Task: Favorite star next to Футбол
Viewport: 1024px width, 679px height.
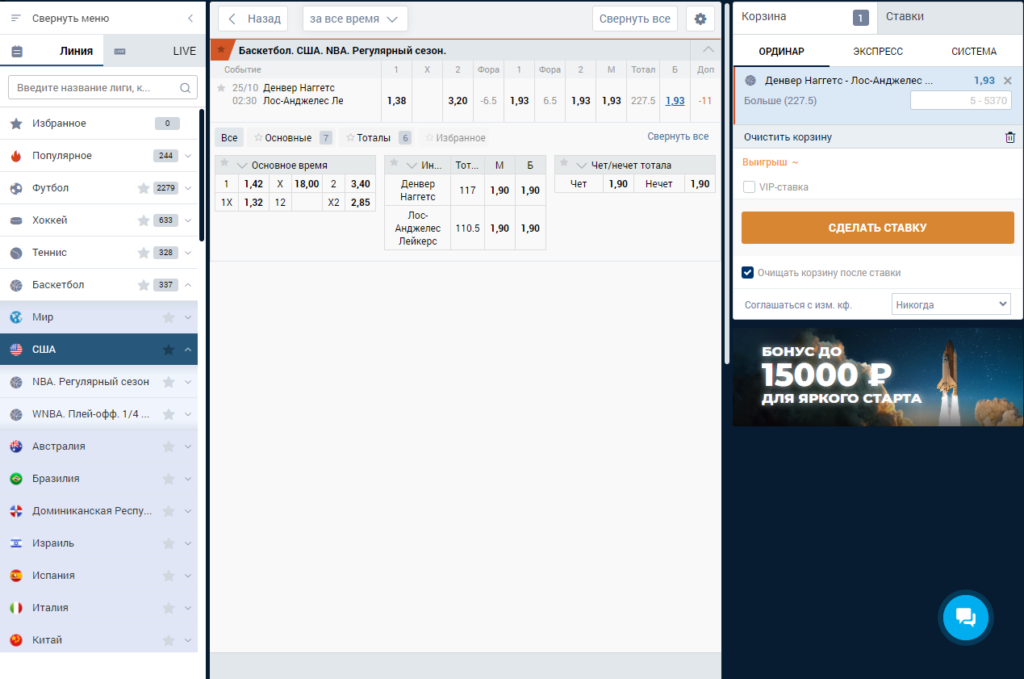Action: (144, 188)
